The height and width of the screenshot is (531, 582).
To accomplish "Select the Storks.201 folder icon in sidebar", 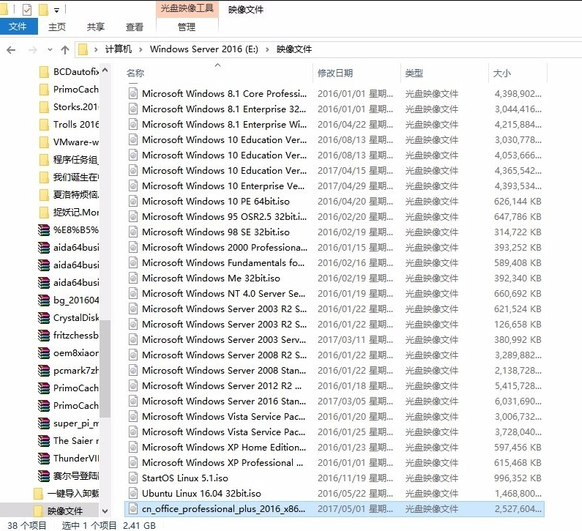I will click(44, 107).
